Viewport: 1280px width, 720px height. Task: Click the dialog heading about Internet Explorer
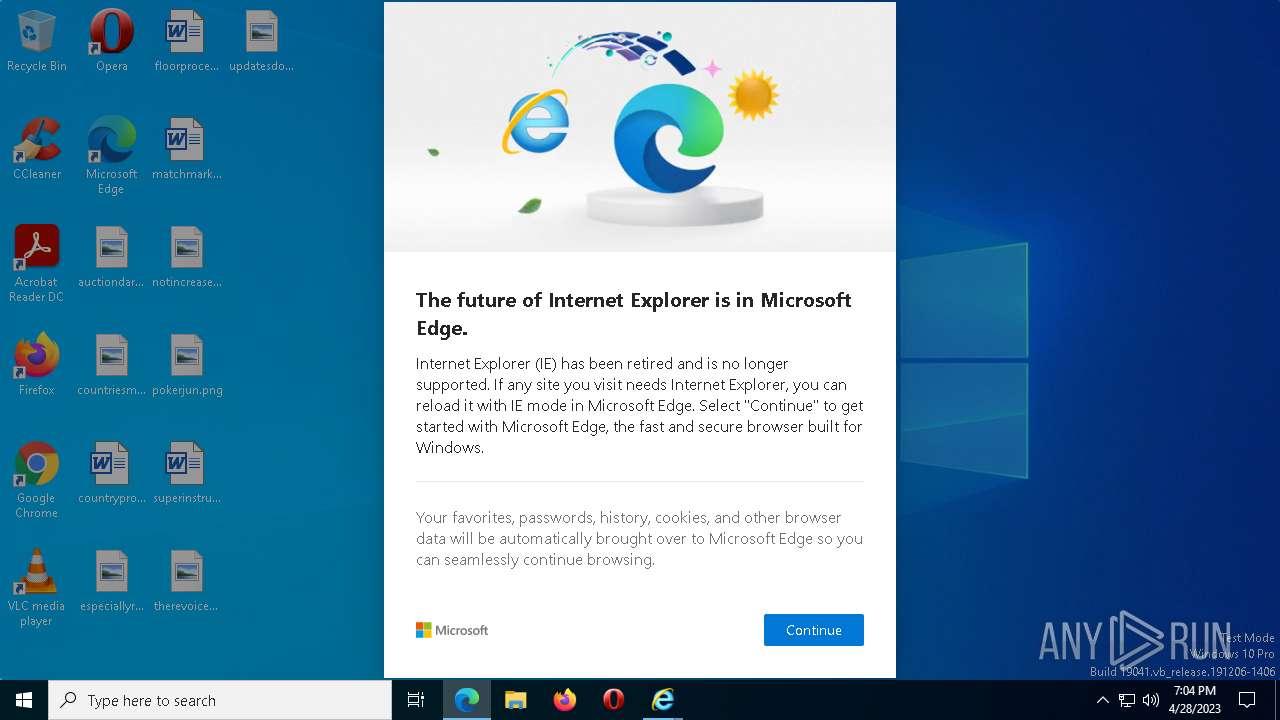(x=634, y=314)
